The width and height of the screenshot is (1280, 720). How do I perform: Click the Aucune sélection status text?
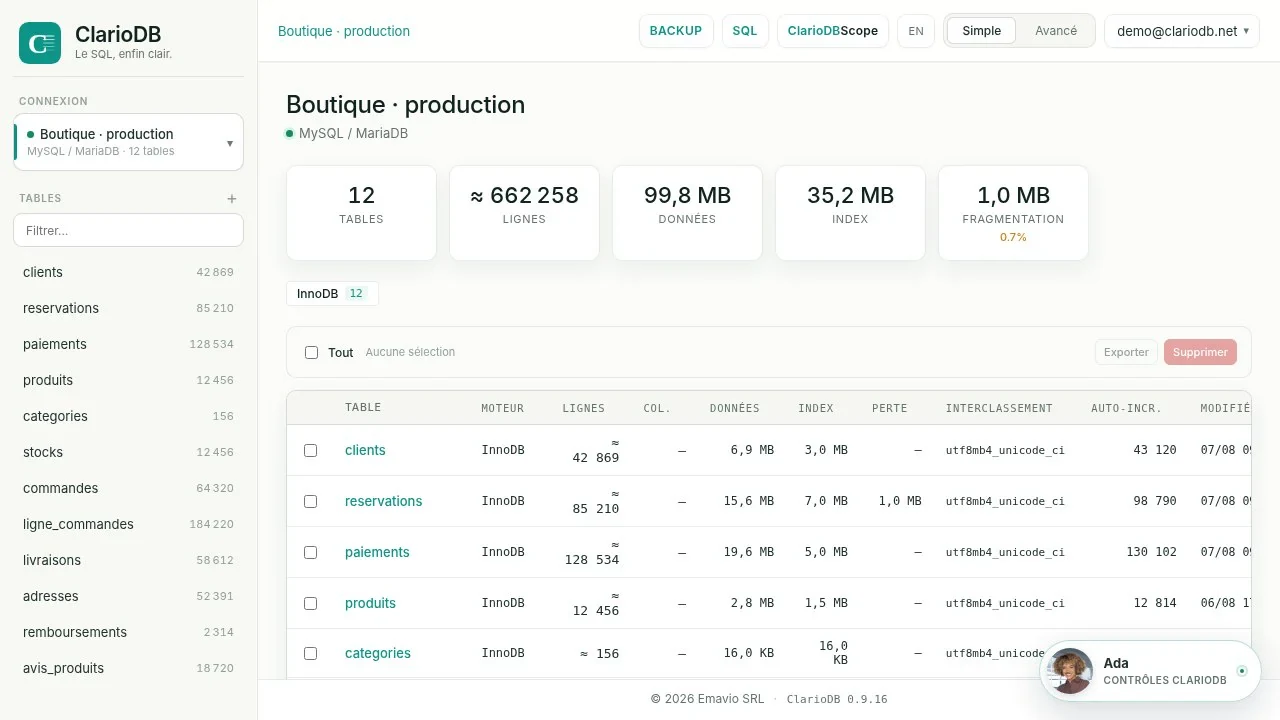(410, 352)
